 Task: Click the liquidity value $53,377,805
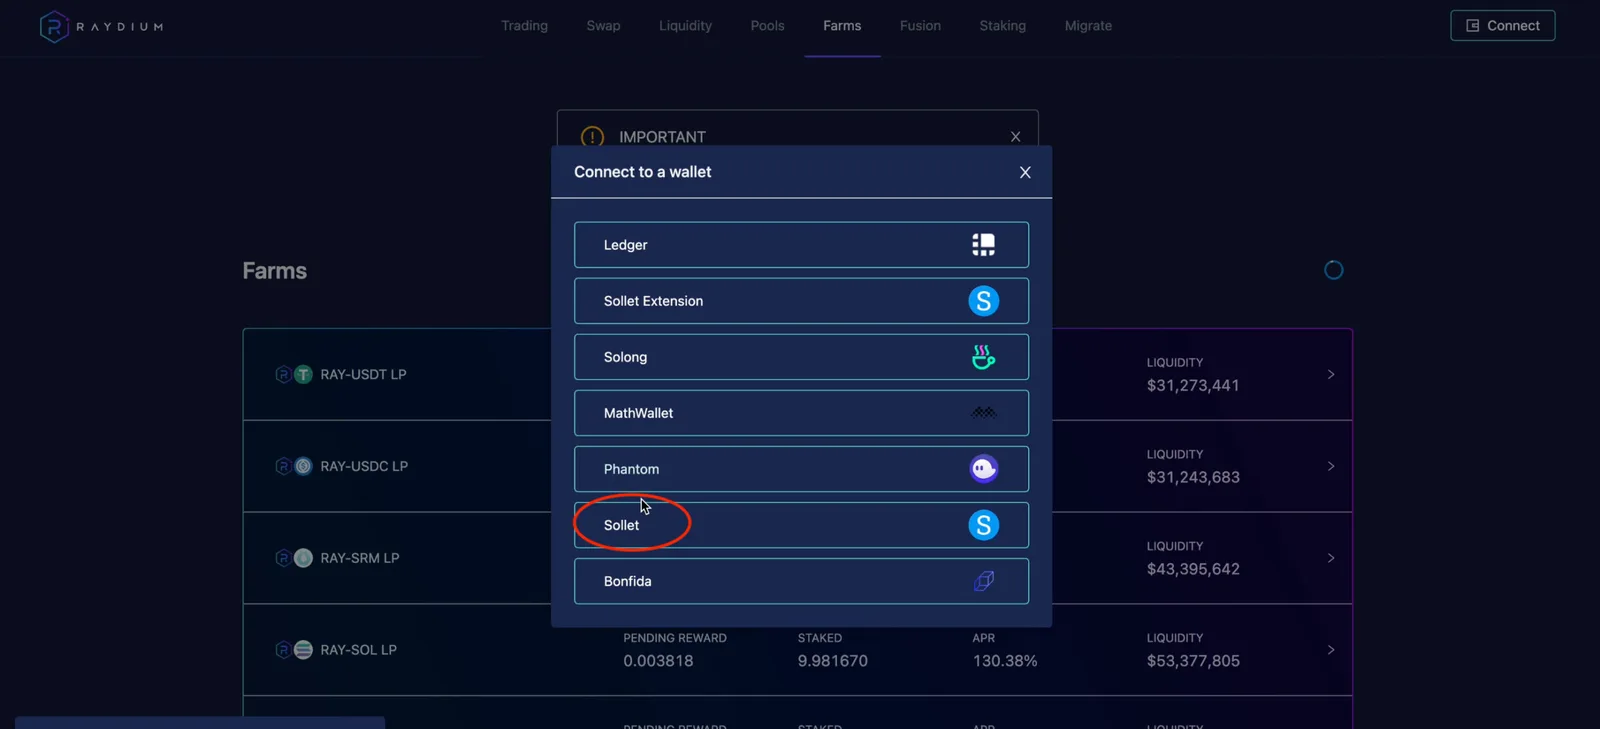(x=1193, y=661)
